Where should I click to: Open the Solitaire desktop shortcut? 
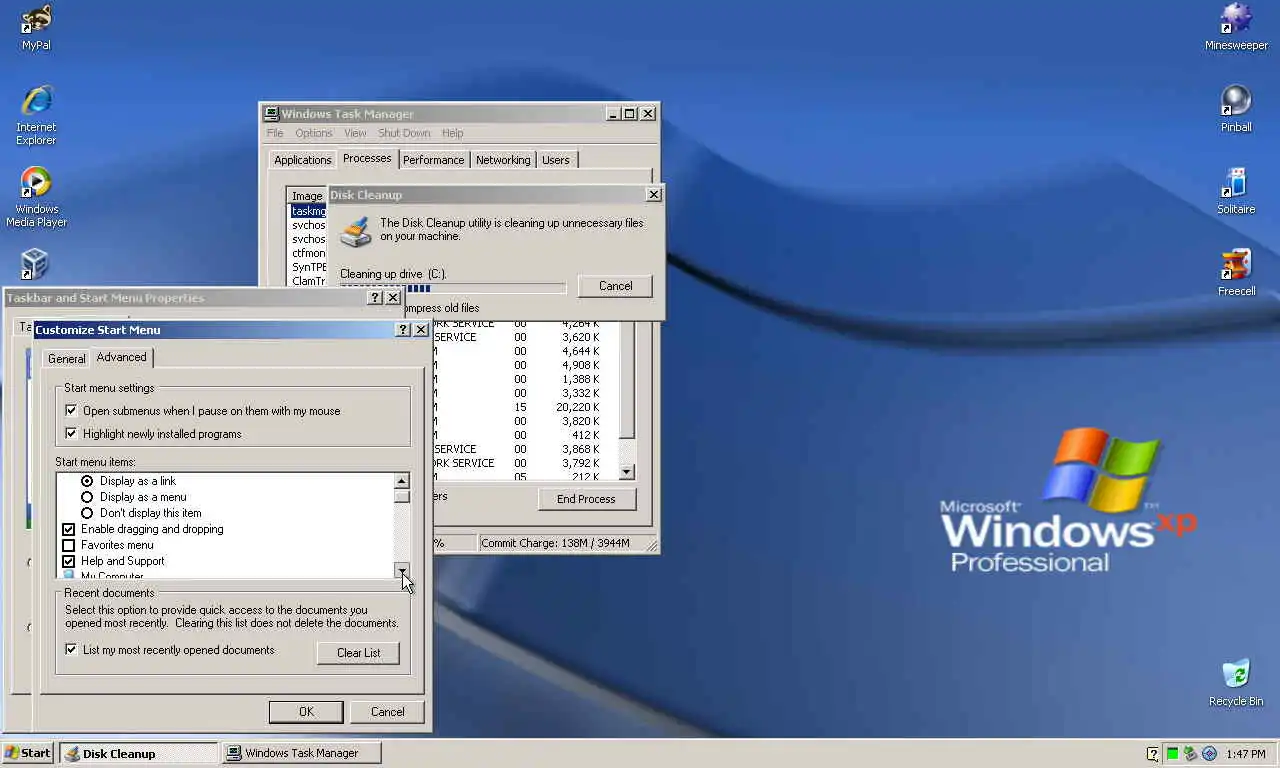coord(1236,191)
